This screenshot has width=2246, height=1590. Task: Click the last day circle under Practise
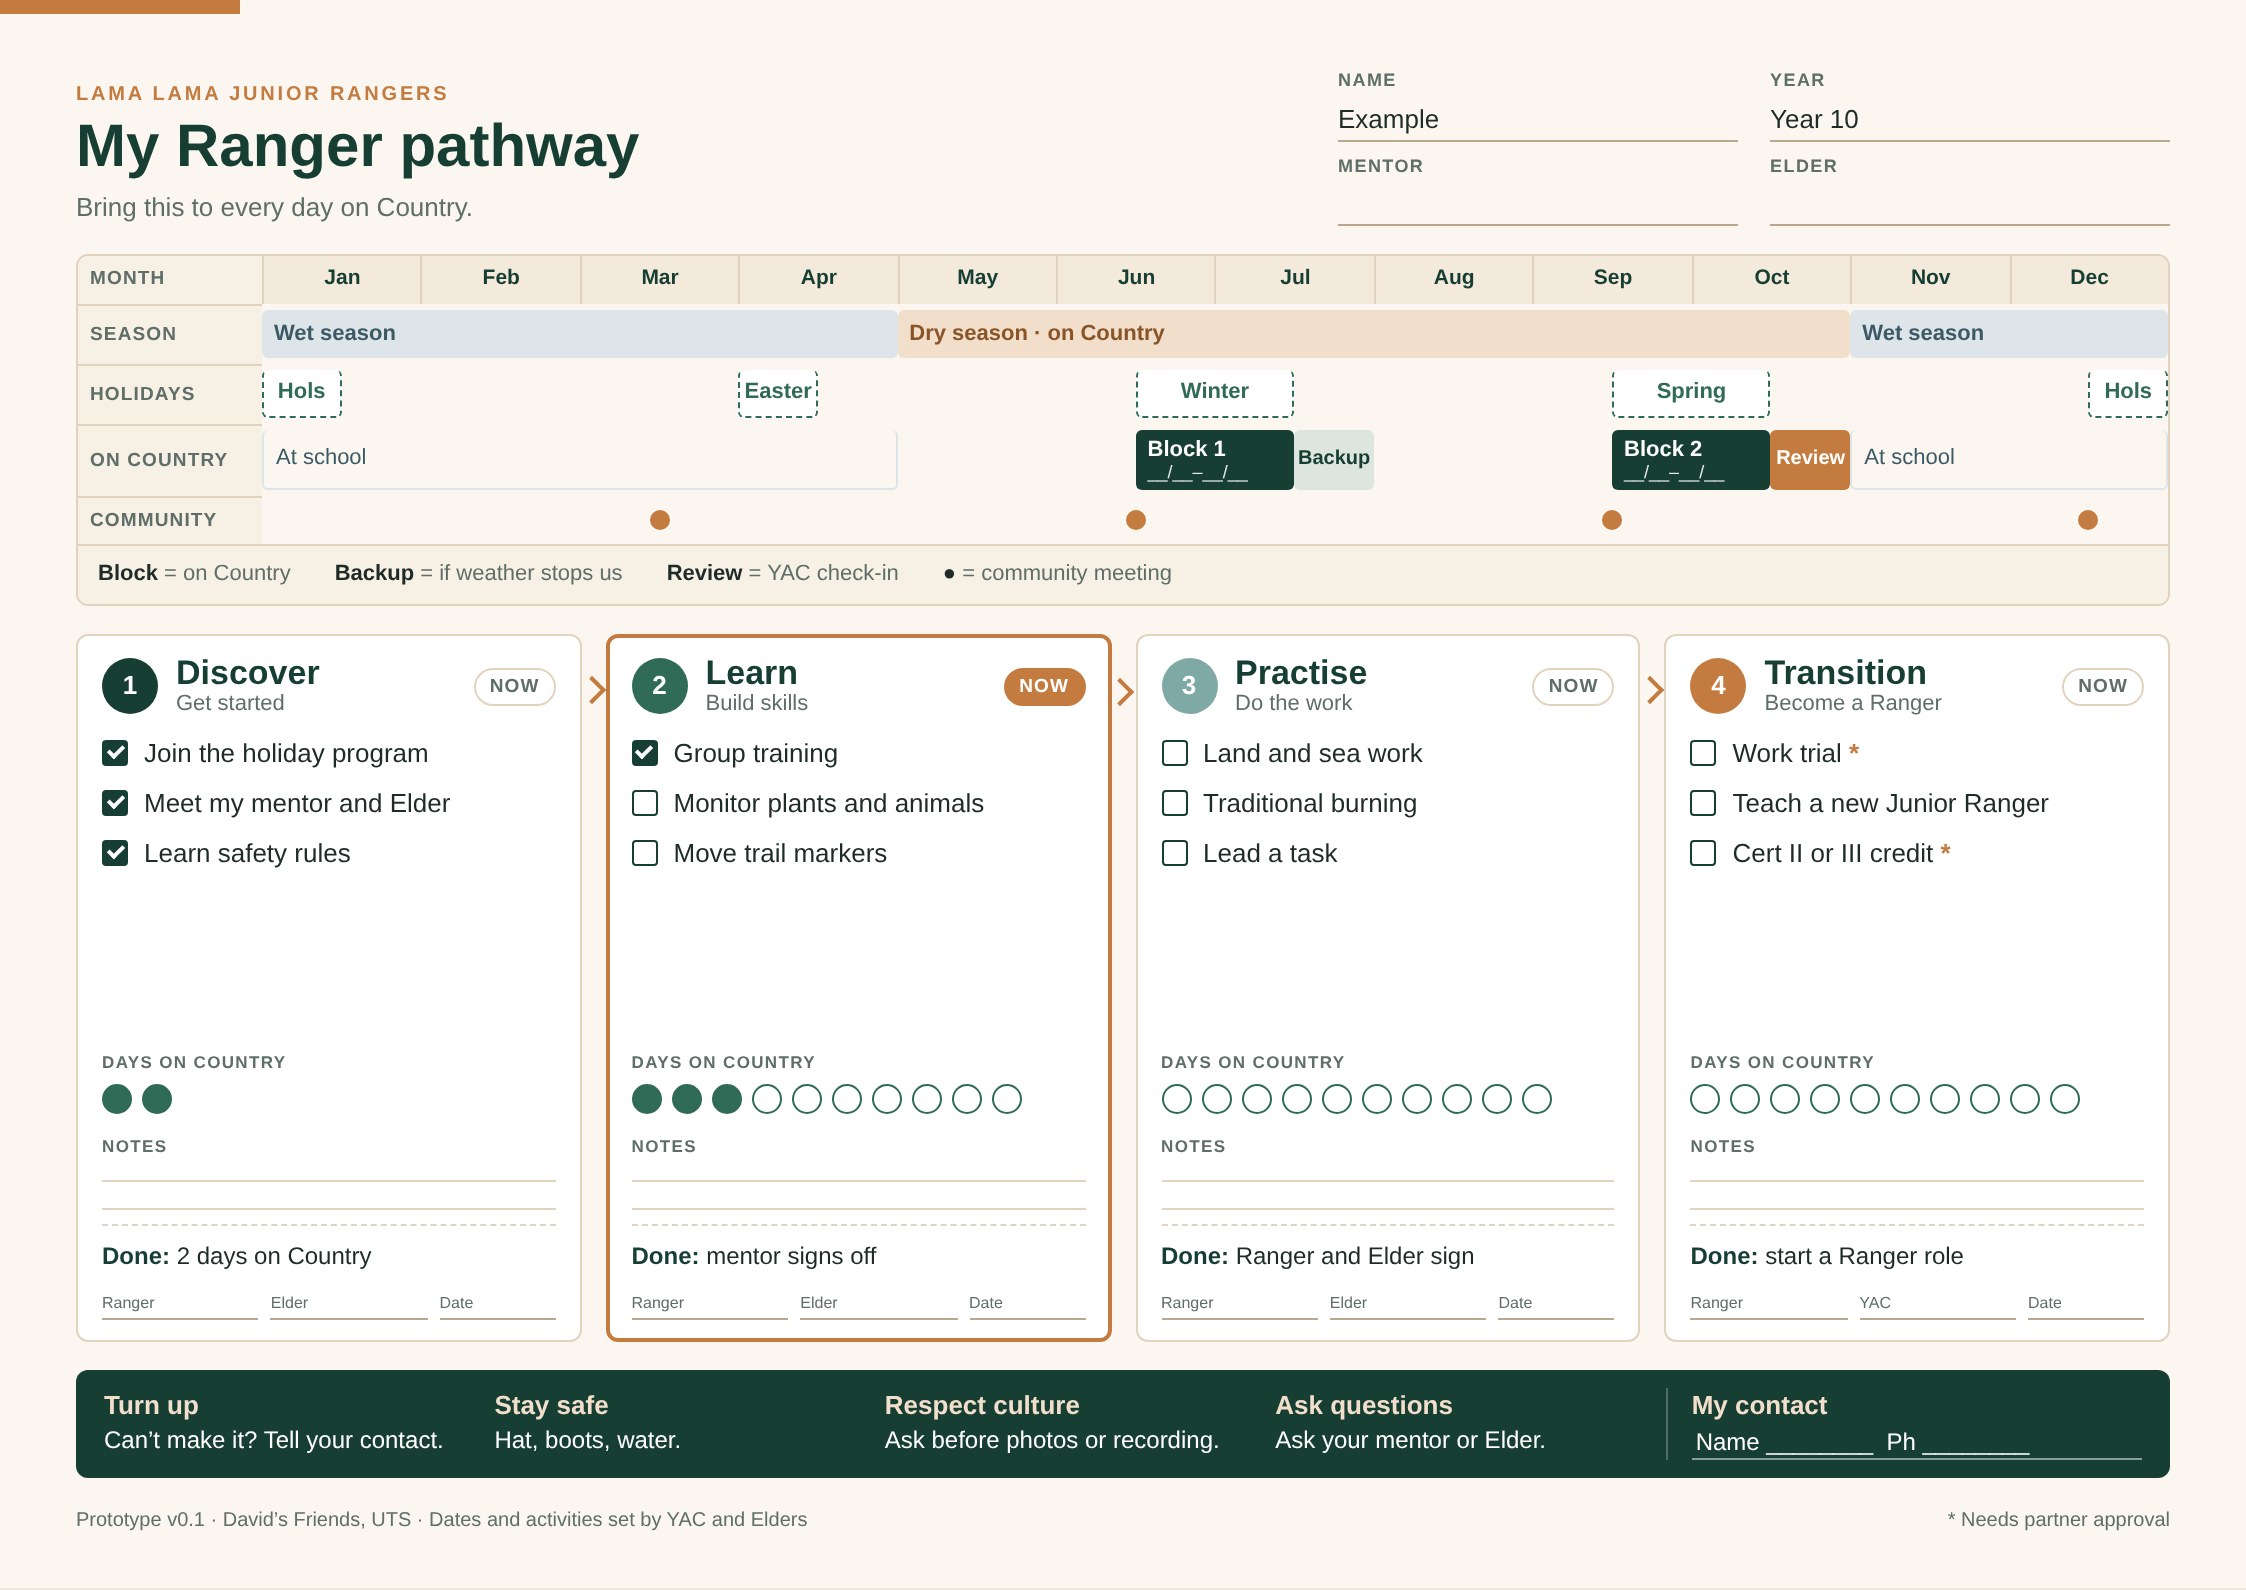point(1537,1099)
